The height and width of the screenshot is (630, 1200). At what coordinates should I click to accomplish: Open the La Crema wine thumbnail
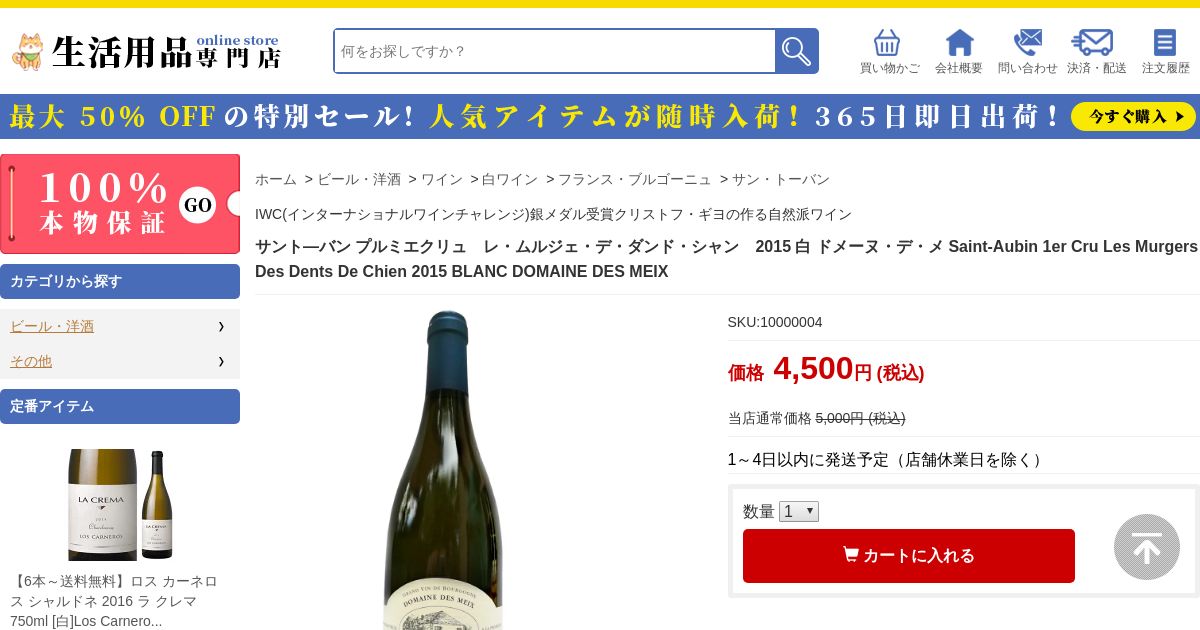coord(120,505)
